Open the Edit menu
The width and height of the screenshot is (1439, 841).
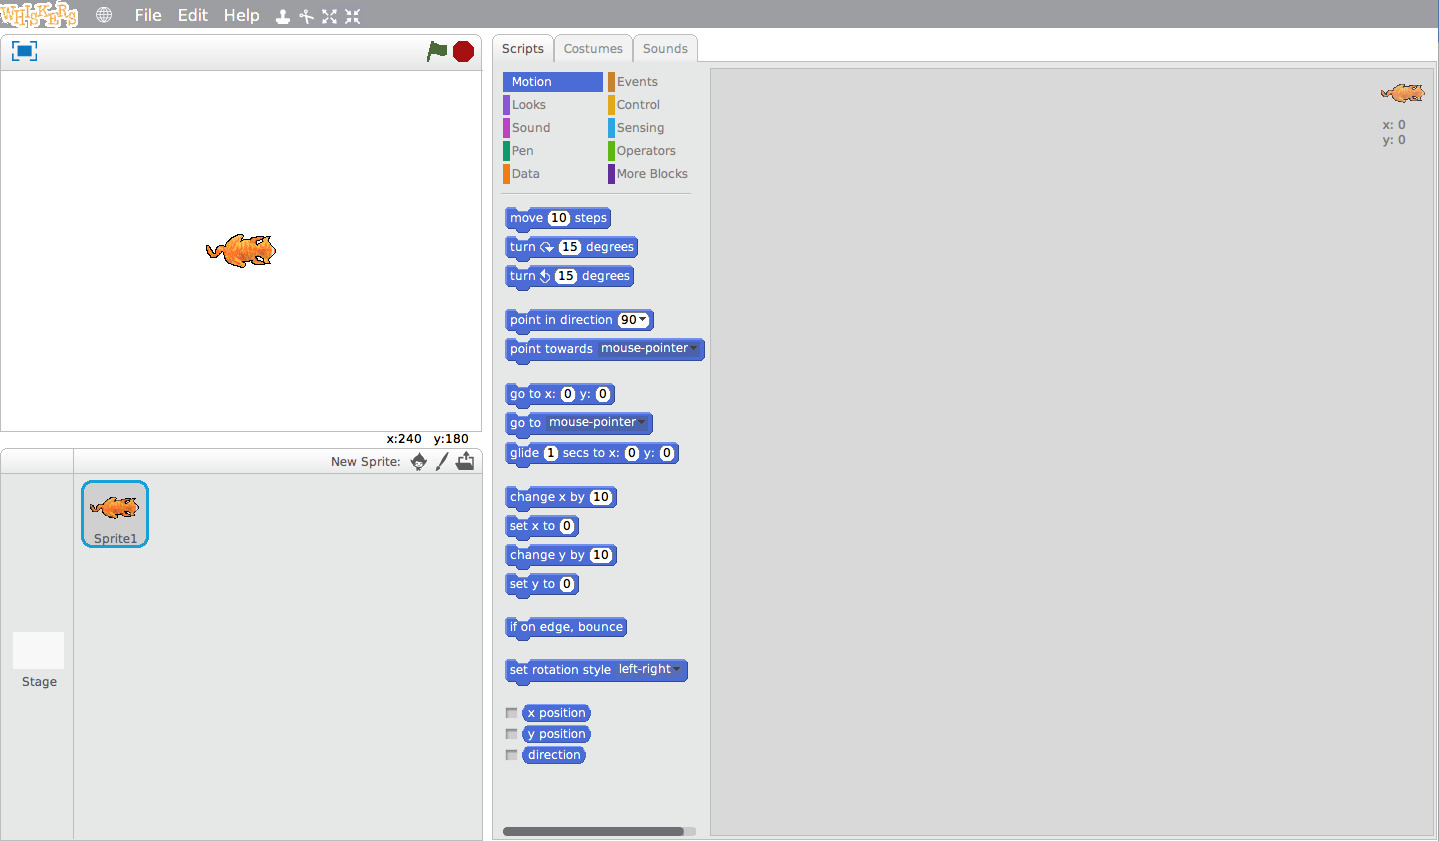193,15
